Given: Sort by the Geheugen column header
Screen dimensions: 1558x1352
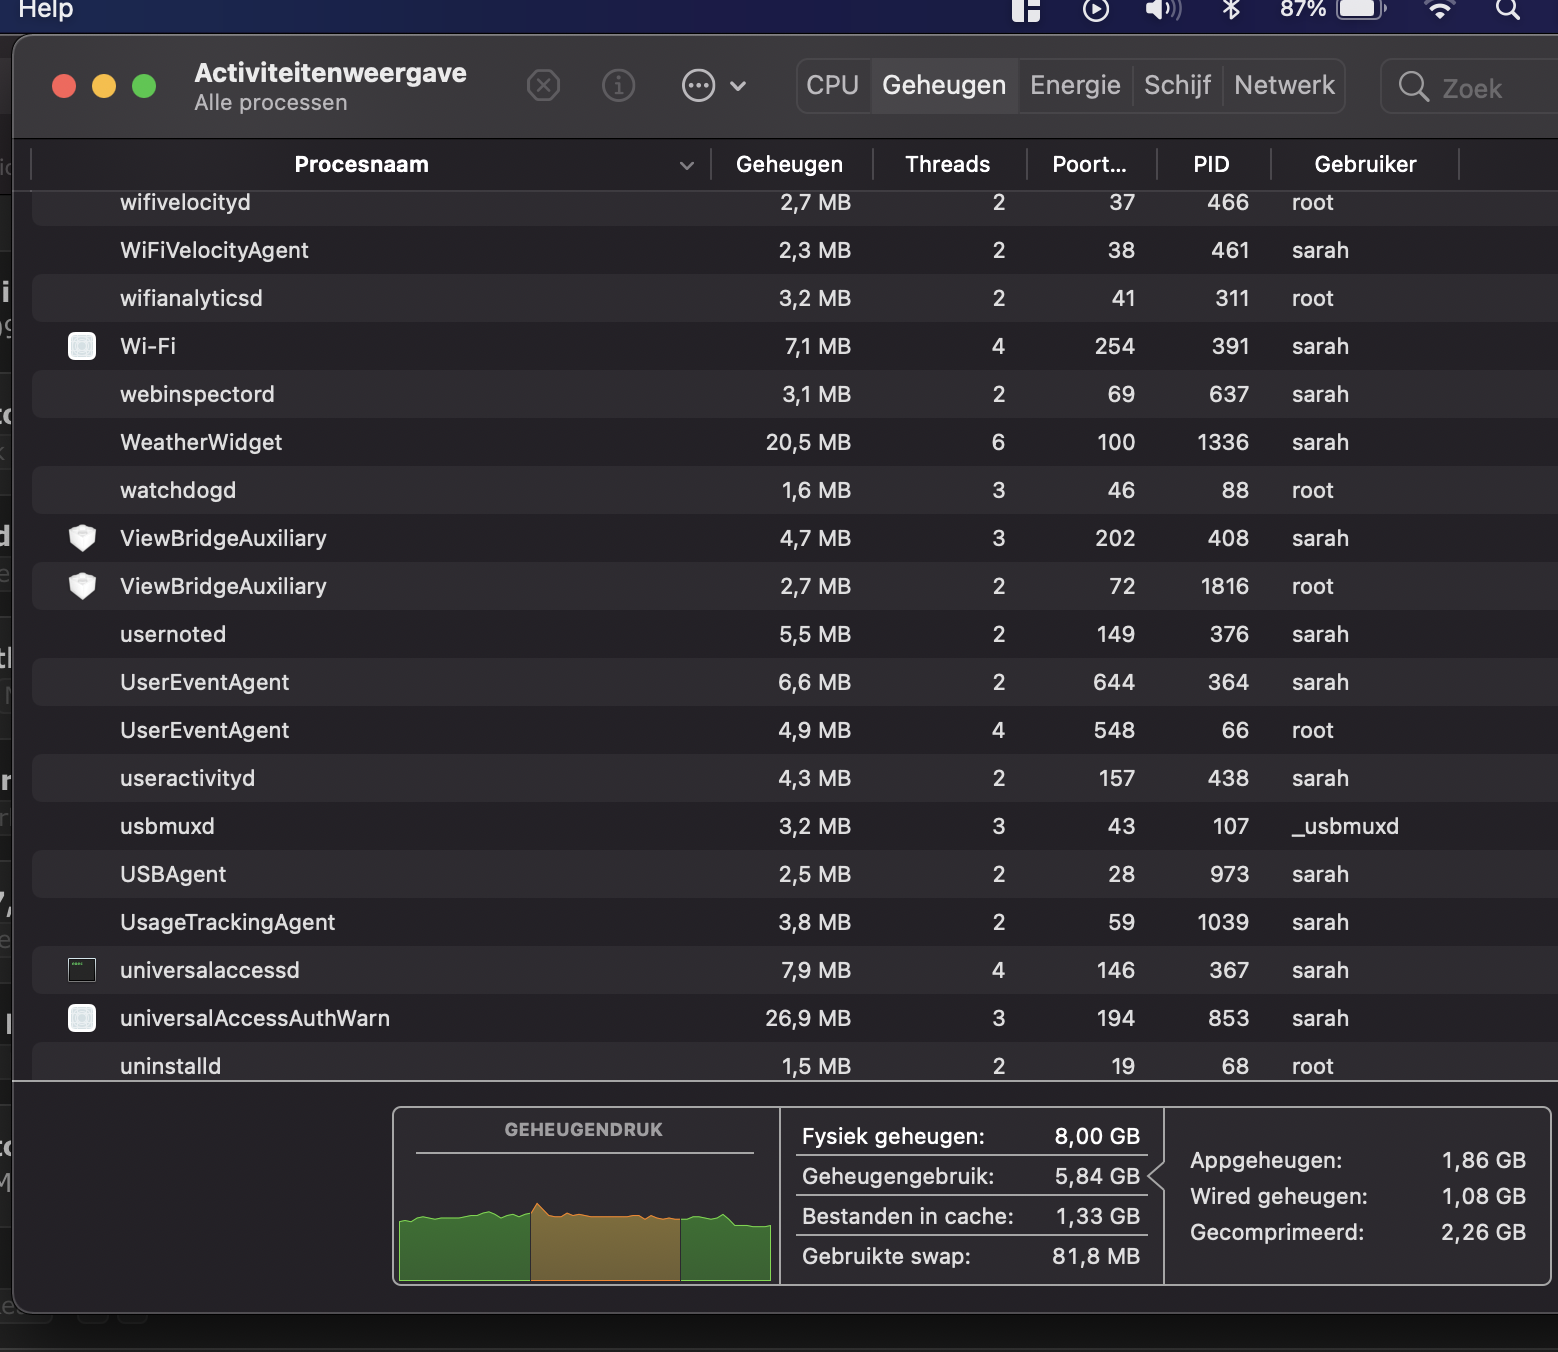Looking at the screenshot, I should click(789, 165).
